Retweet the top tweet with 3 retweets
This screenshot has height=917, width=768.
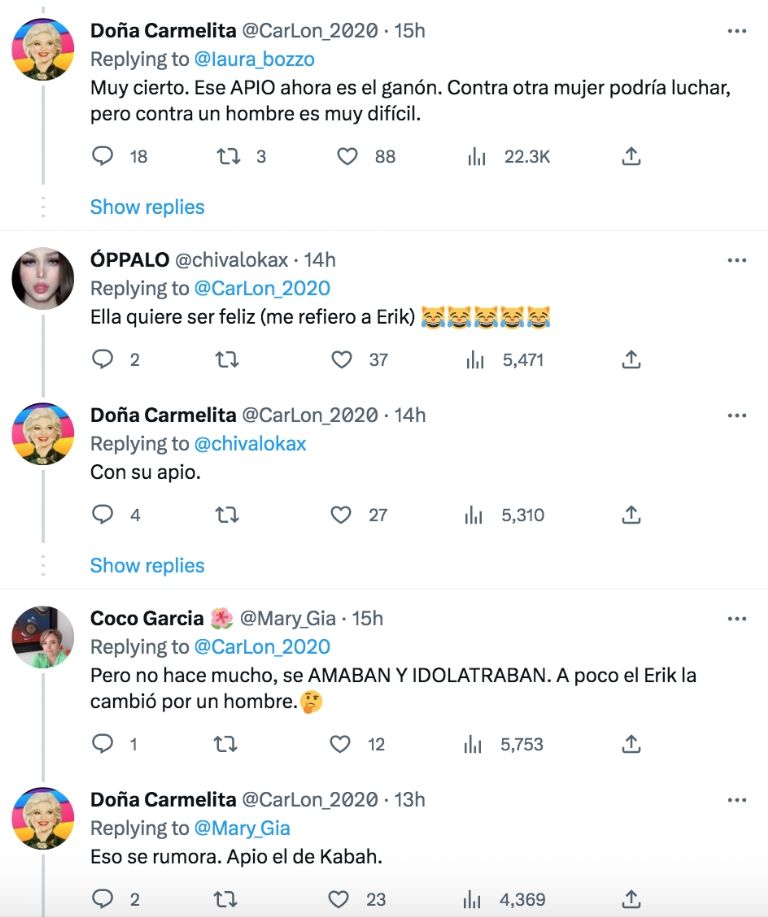[x=227, y=156]
